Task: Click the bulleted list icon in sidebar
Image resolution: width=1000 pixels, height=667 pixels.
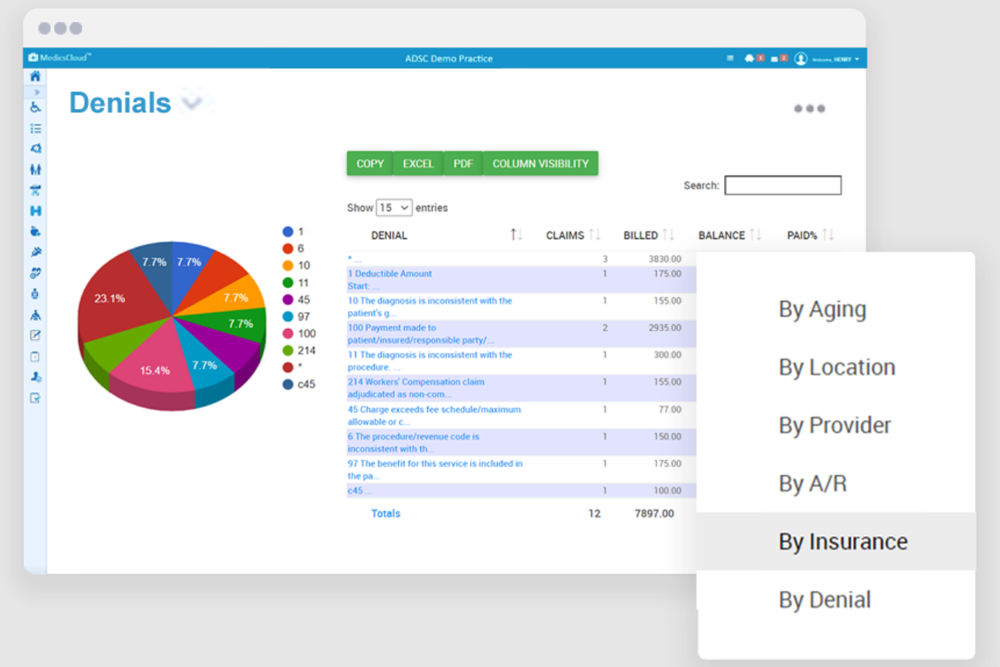Action: 36,129
